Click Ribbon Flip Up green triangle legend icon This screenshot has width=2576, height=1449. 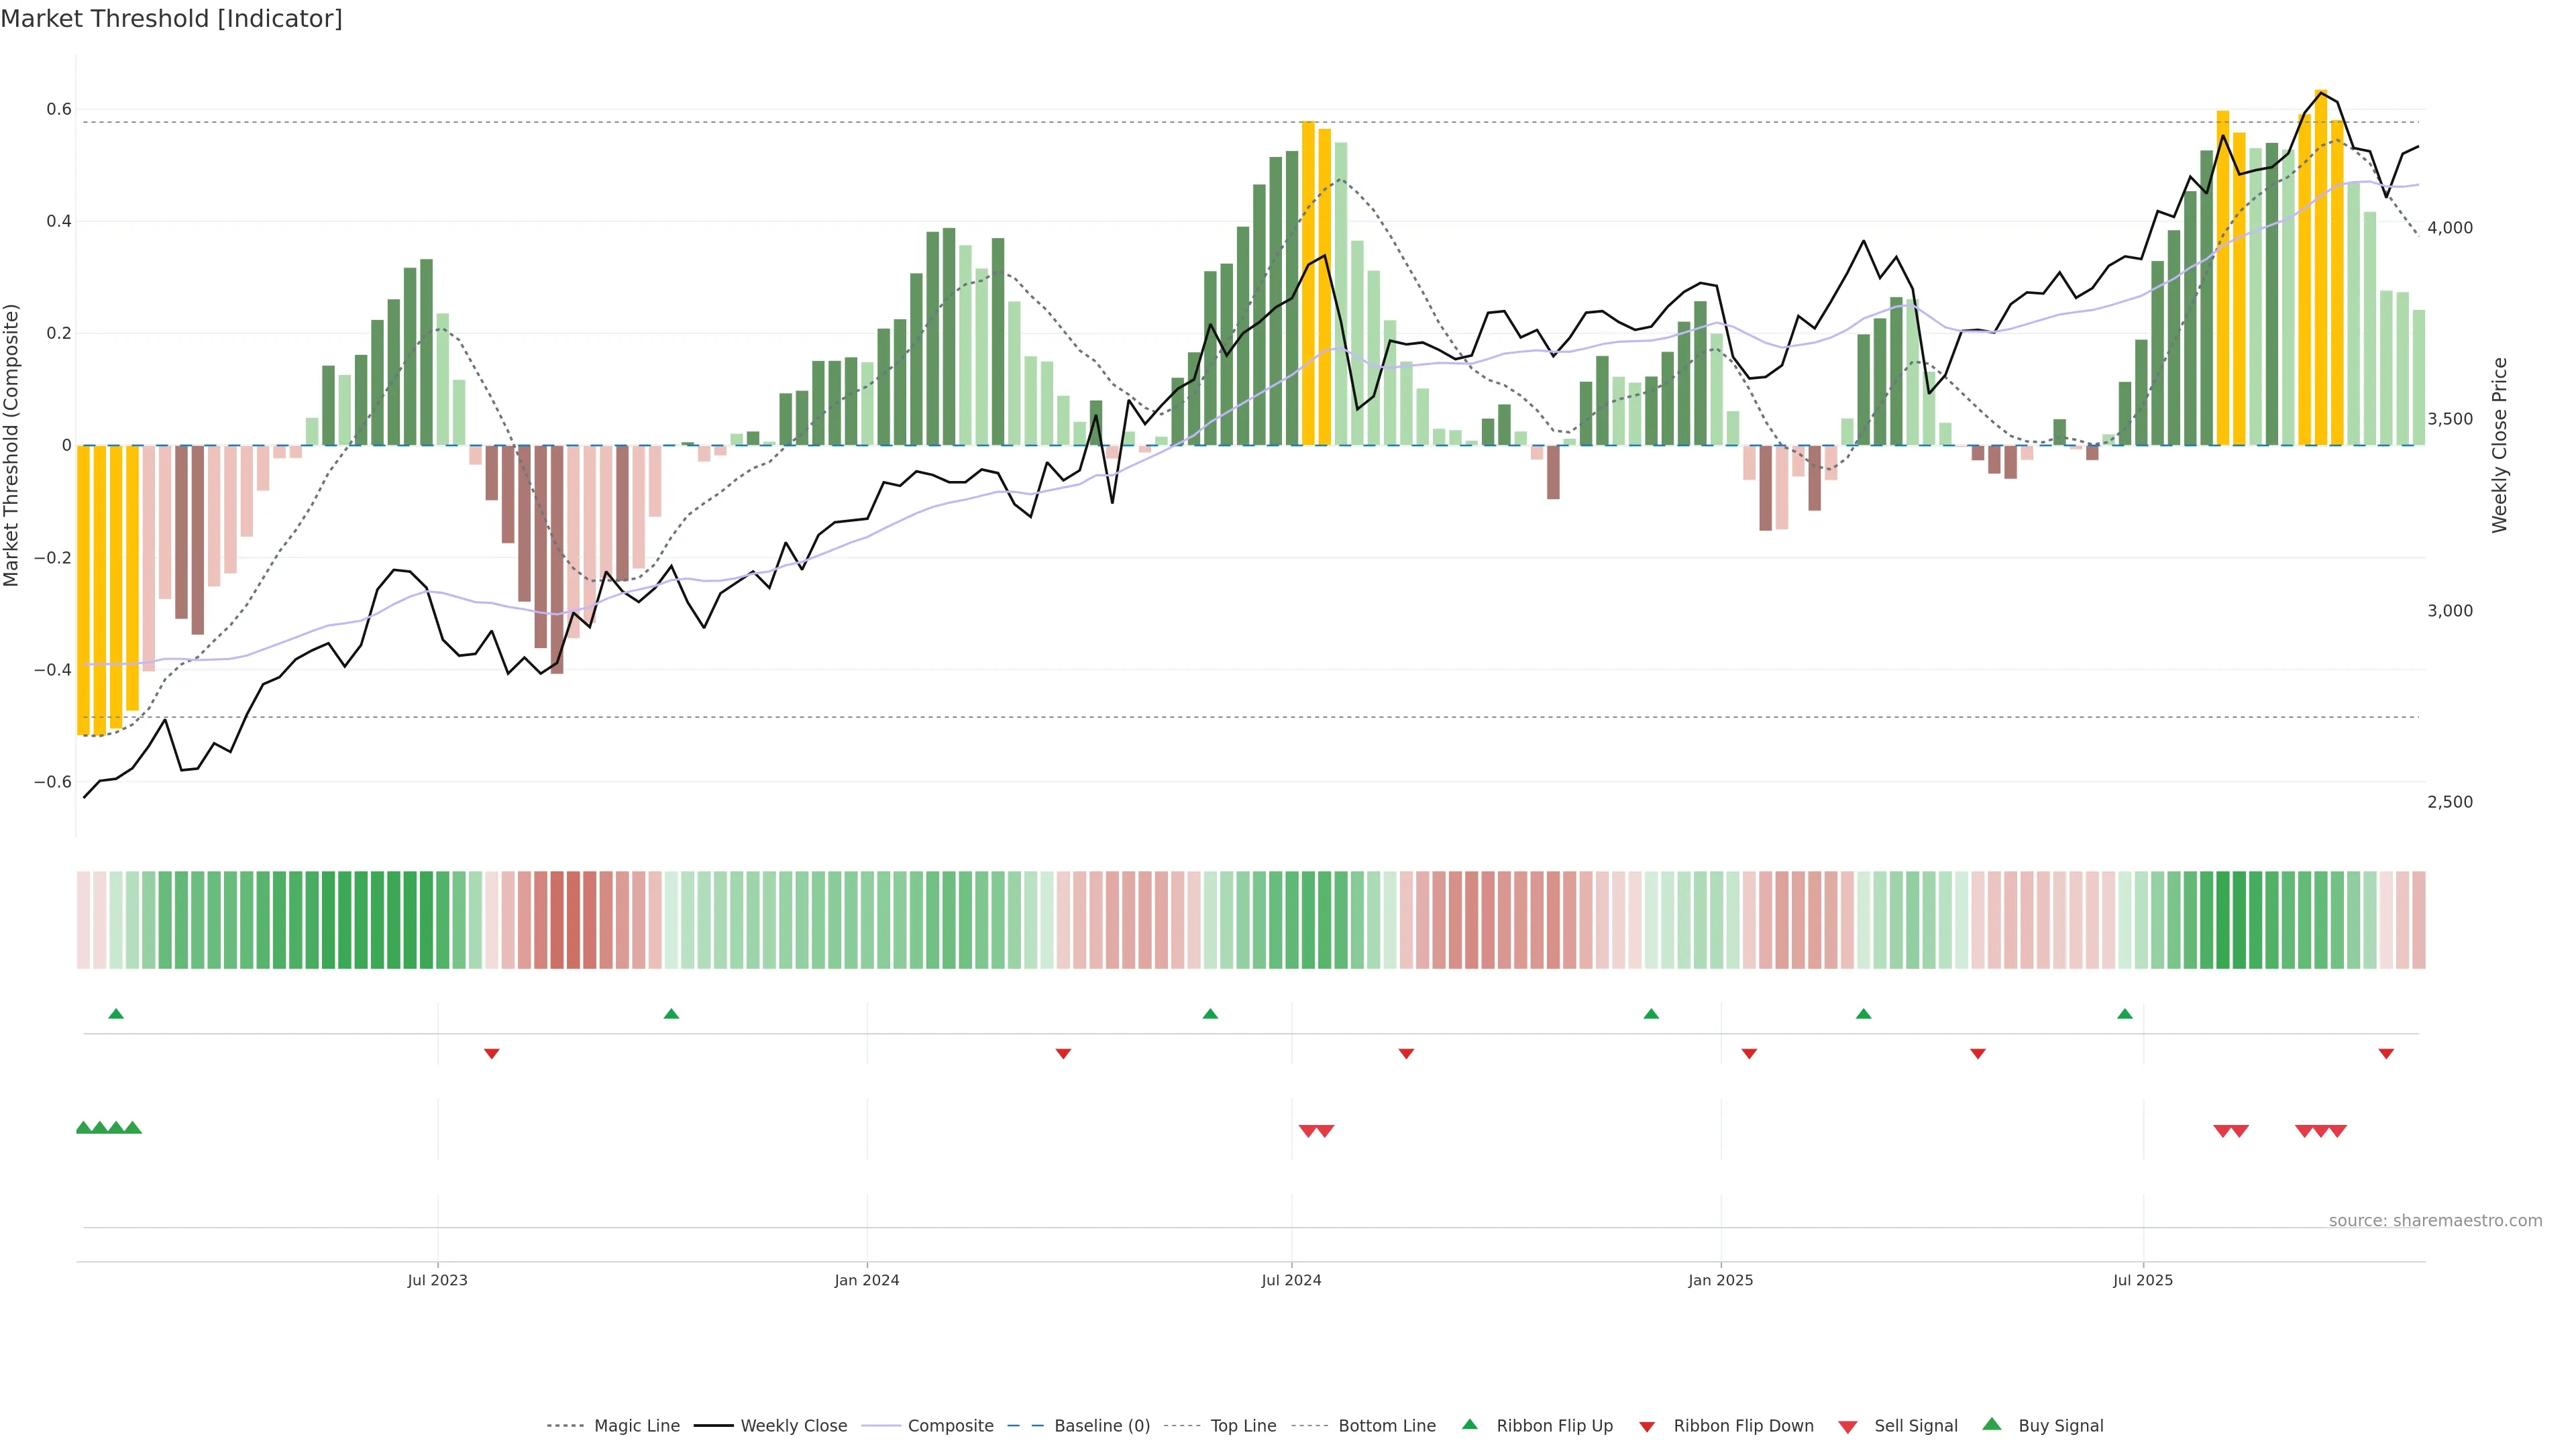[1469, 1424]
